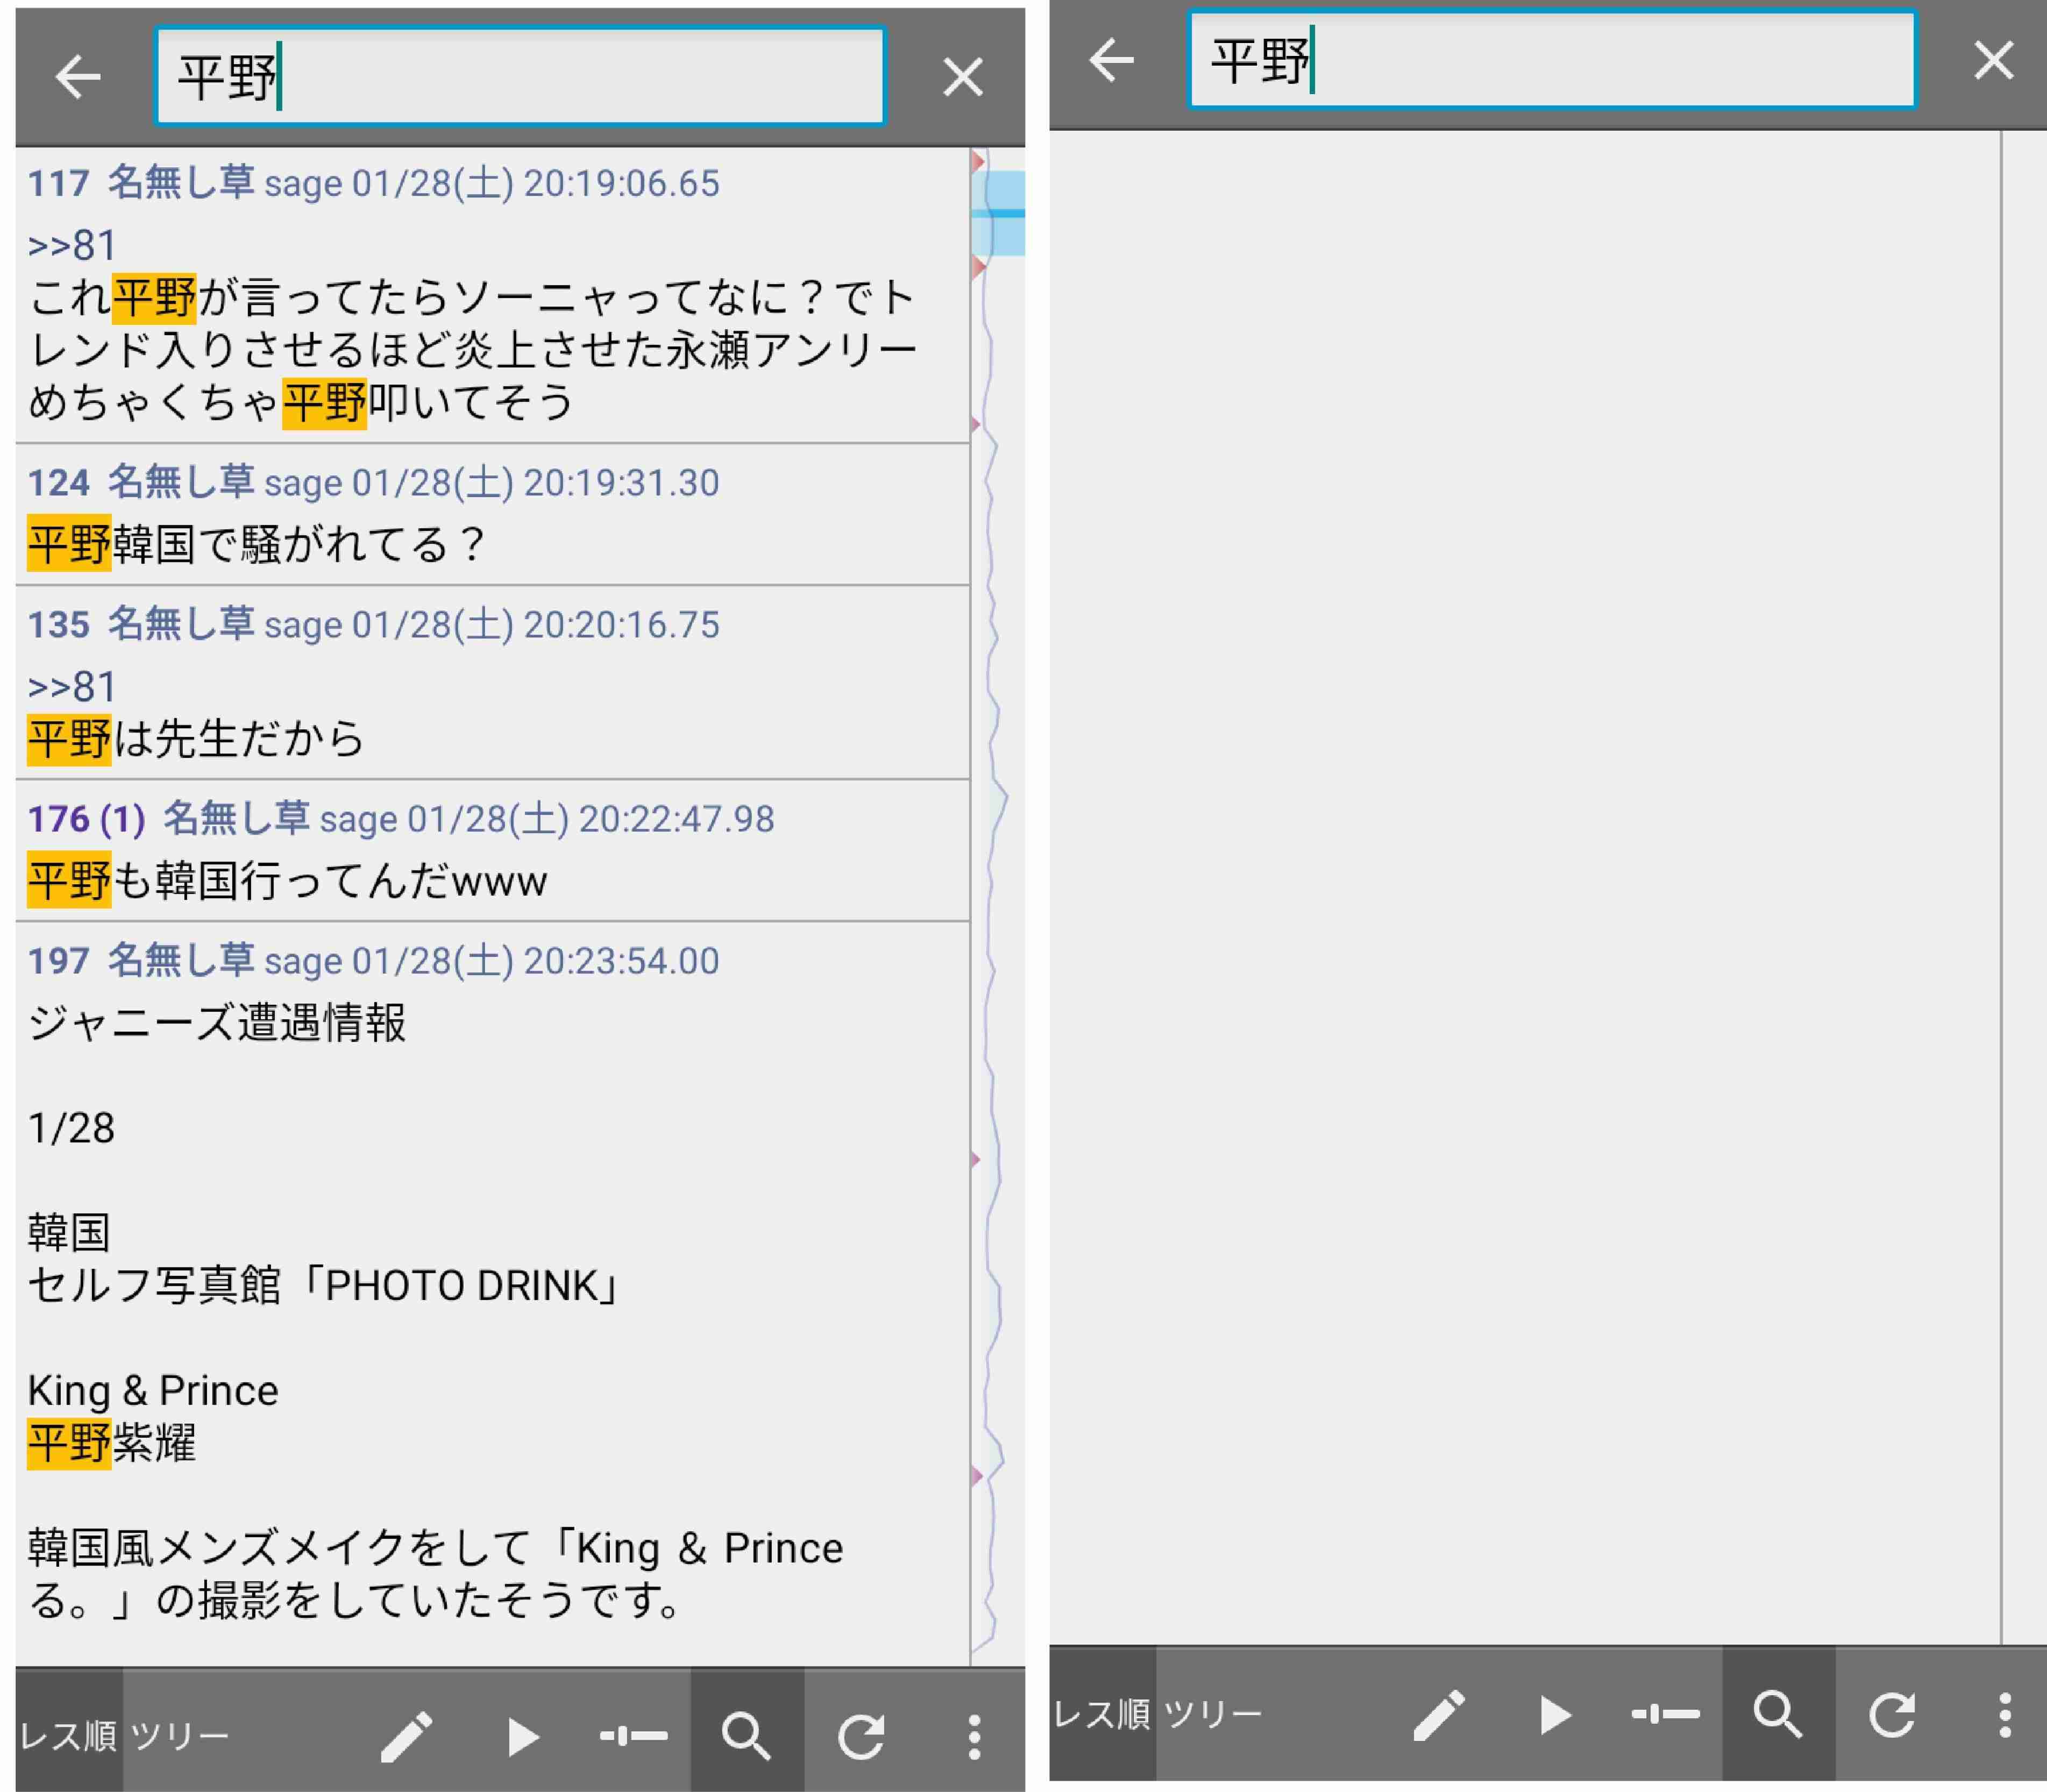Tap the reload icon in the left window
Image resolution: width=2047 pixels, height=1792 pixels.
(861, 1737)
